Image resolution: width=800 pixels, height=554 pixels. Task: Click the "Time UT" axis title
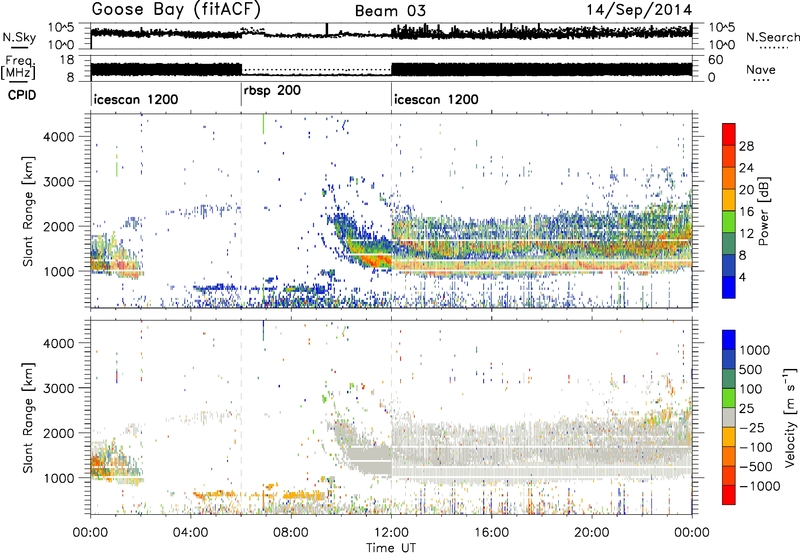click(391, 548)
